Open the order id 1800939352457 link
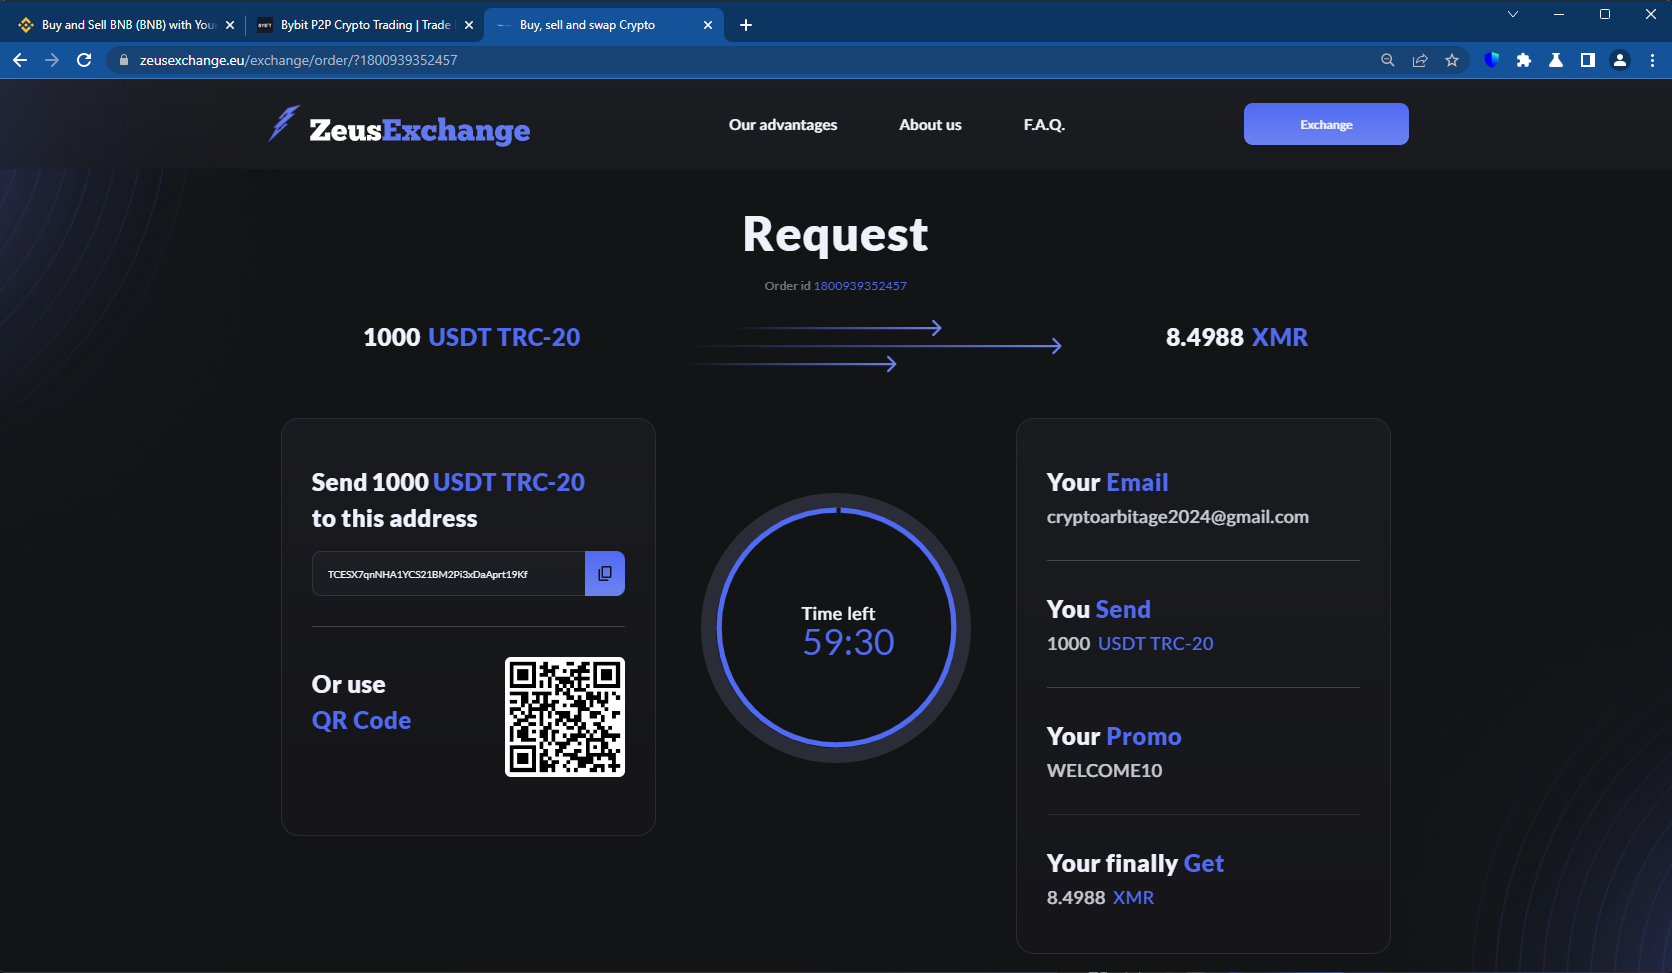 (860, 285)
